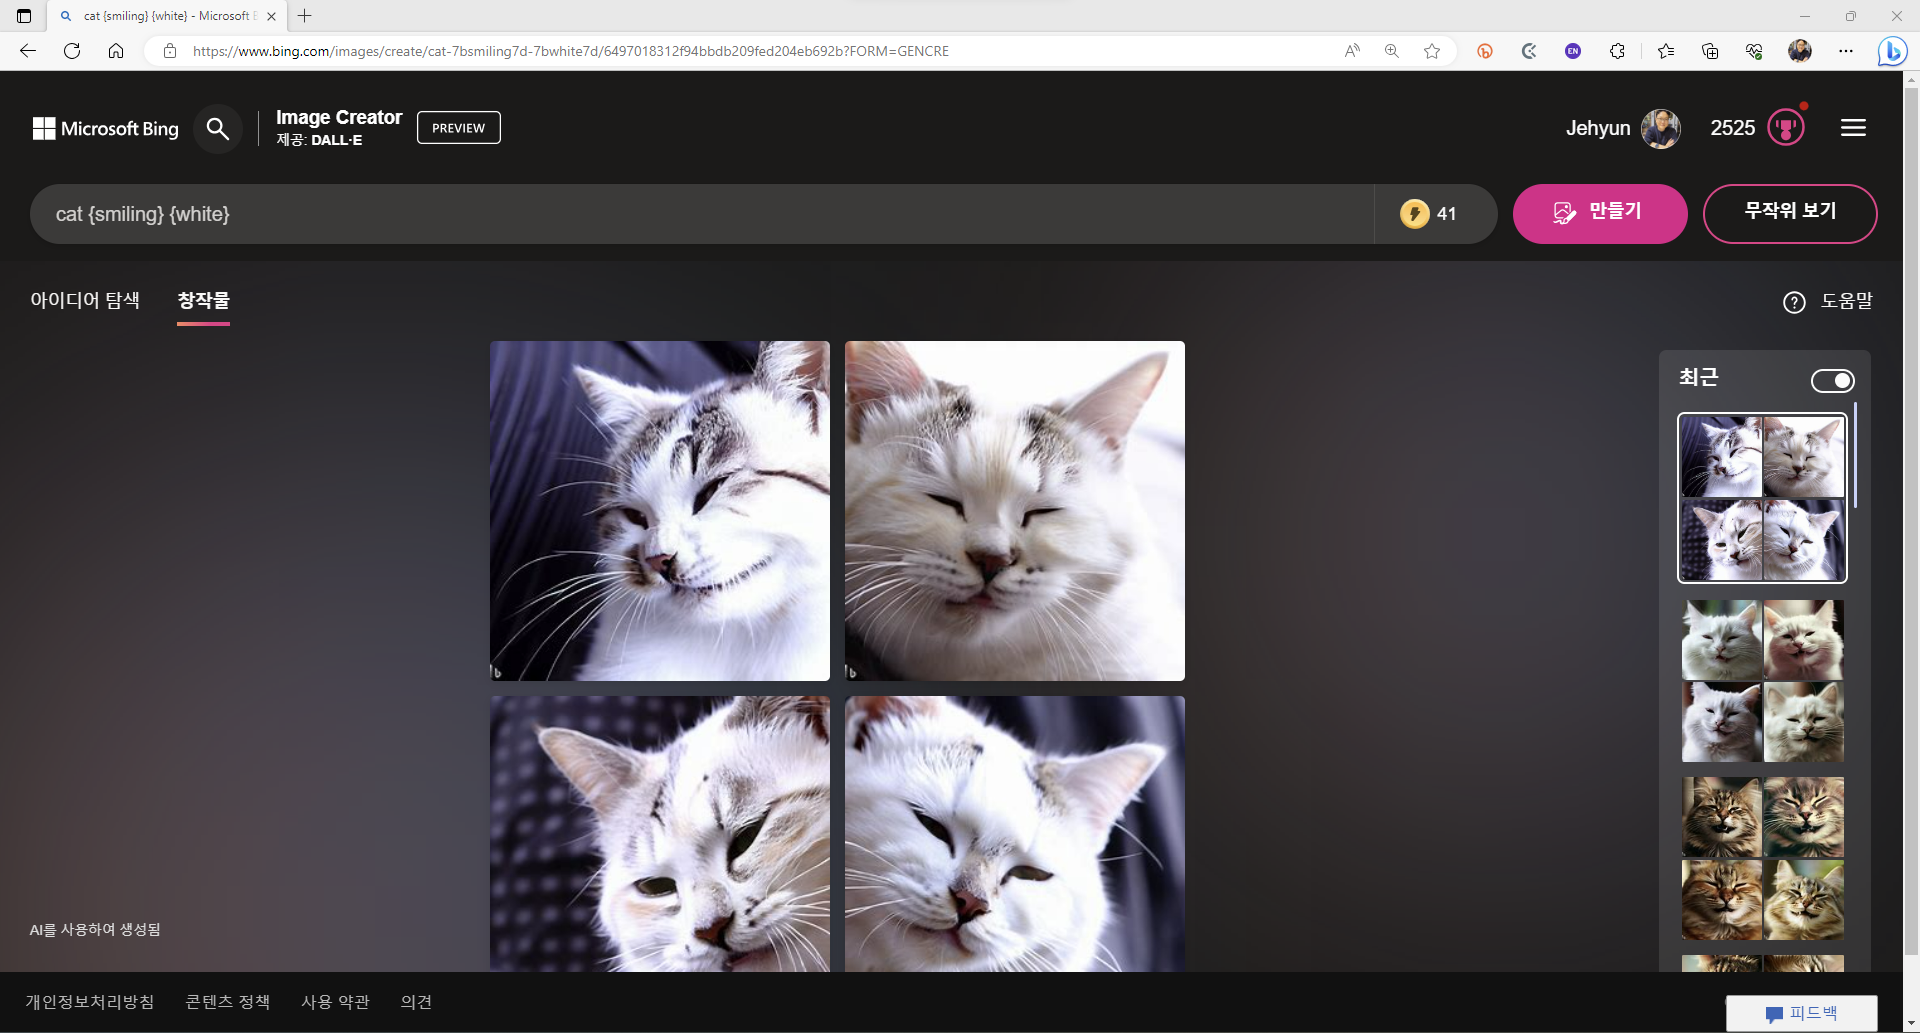Screen dimensions: 1920x1033
Task: Open 사용 약관 terms link
Action: [336, 1002]
